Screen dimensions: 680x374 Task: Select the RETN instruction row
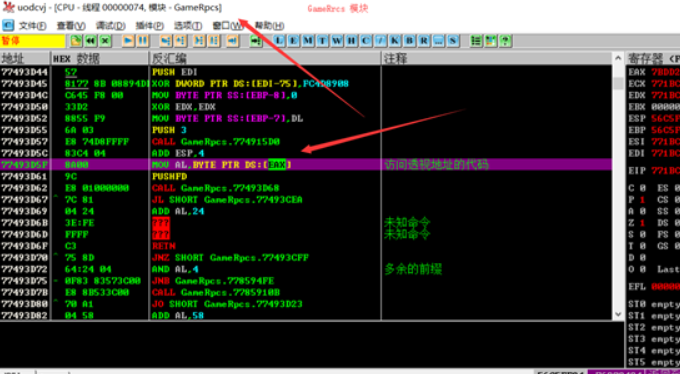(x=306, y=246)
